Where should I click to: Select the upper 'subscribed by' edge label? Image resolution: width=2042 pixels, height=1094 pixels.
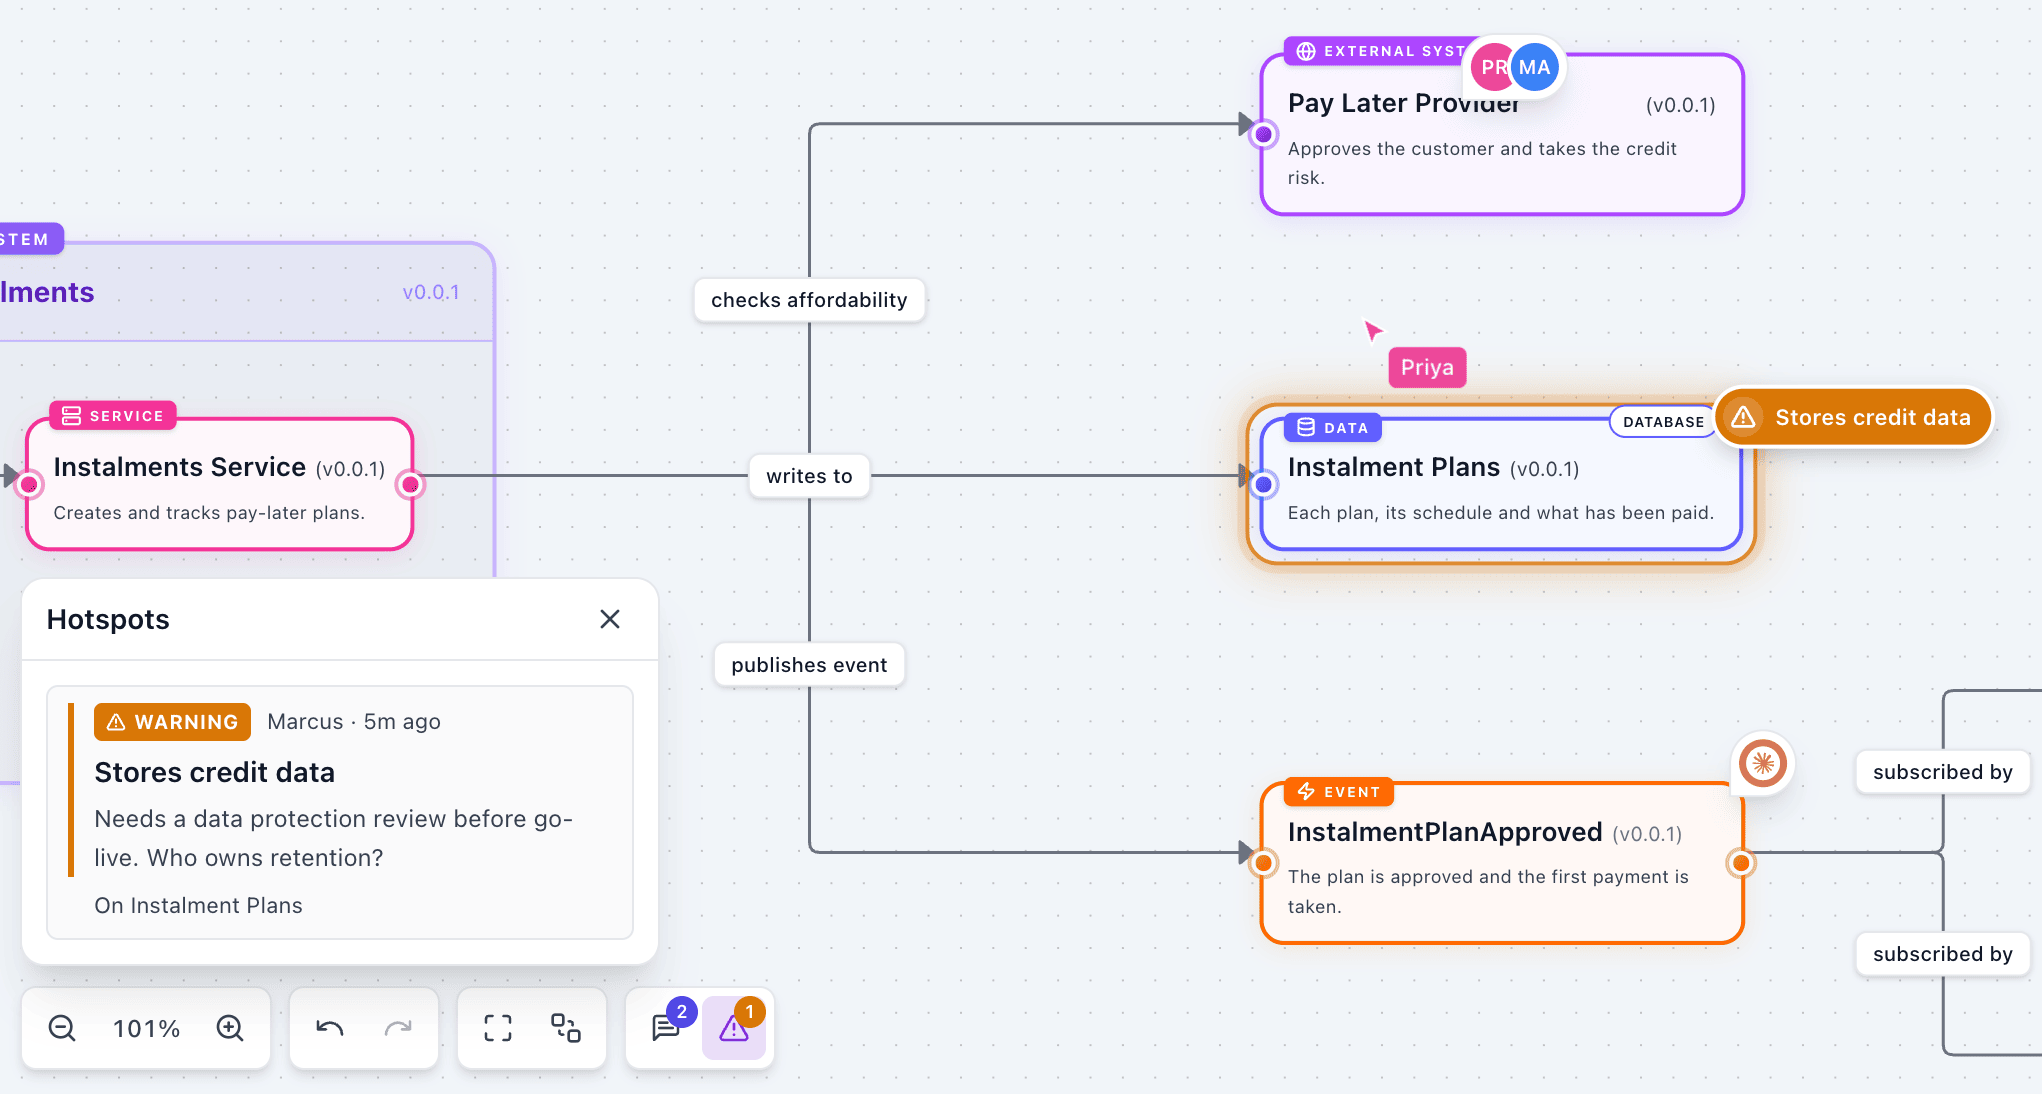pos(1942,772)
